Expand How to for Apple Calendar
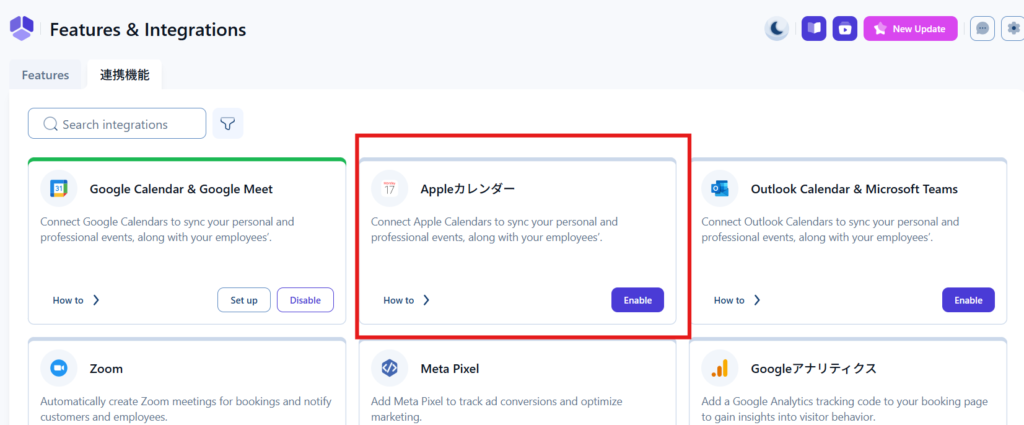This screenshot has width=1024, height=425. [406, 300]
